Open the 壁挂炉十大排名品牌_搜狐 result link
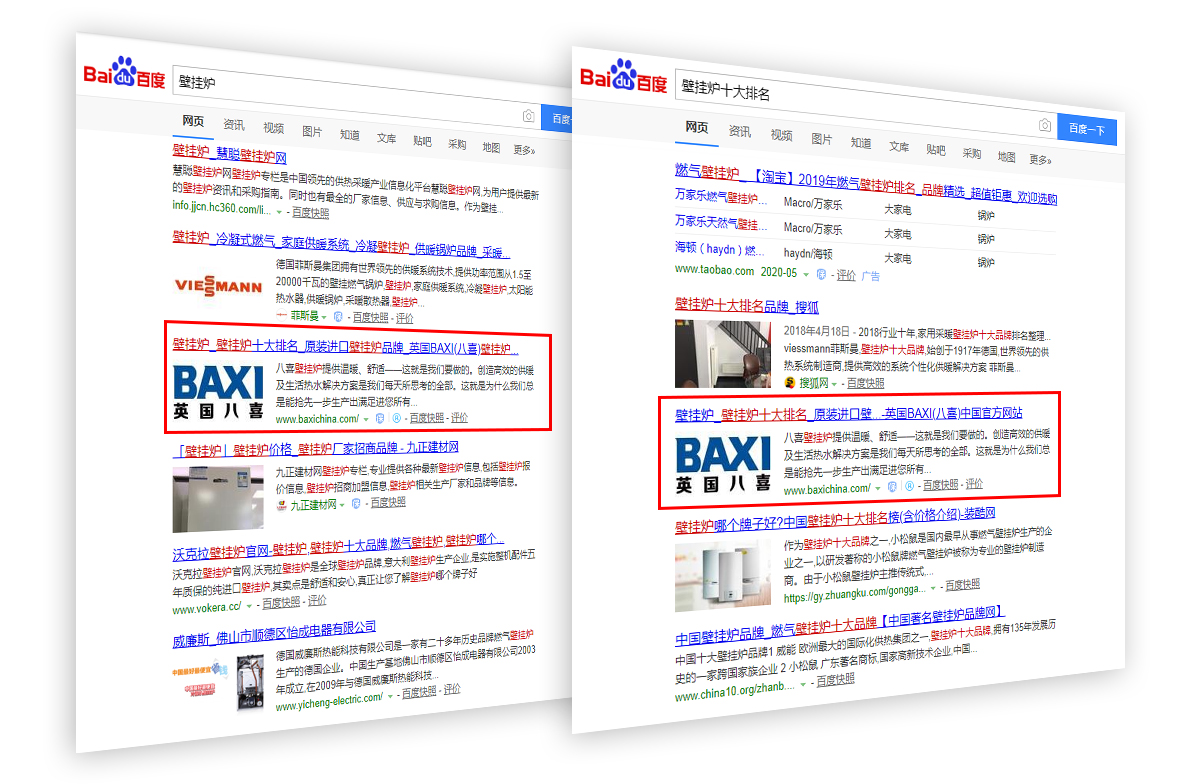 (746, 306)
